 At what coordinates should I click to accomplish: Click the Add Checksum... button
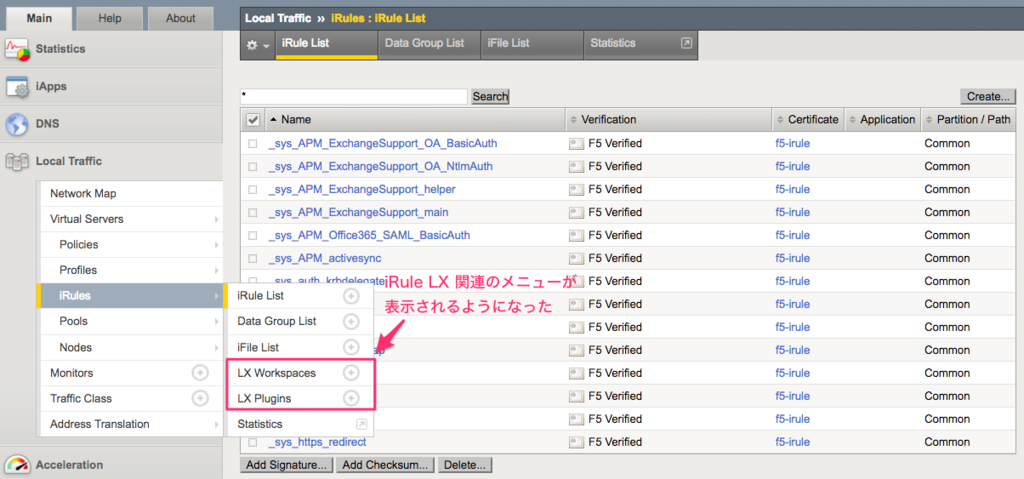385,465
